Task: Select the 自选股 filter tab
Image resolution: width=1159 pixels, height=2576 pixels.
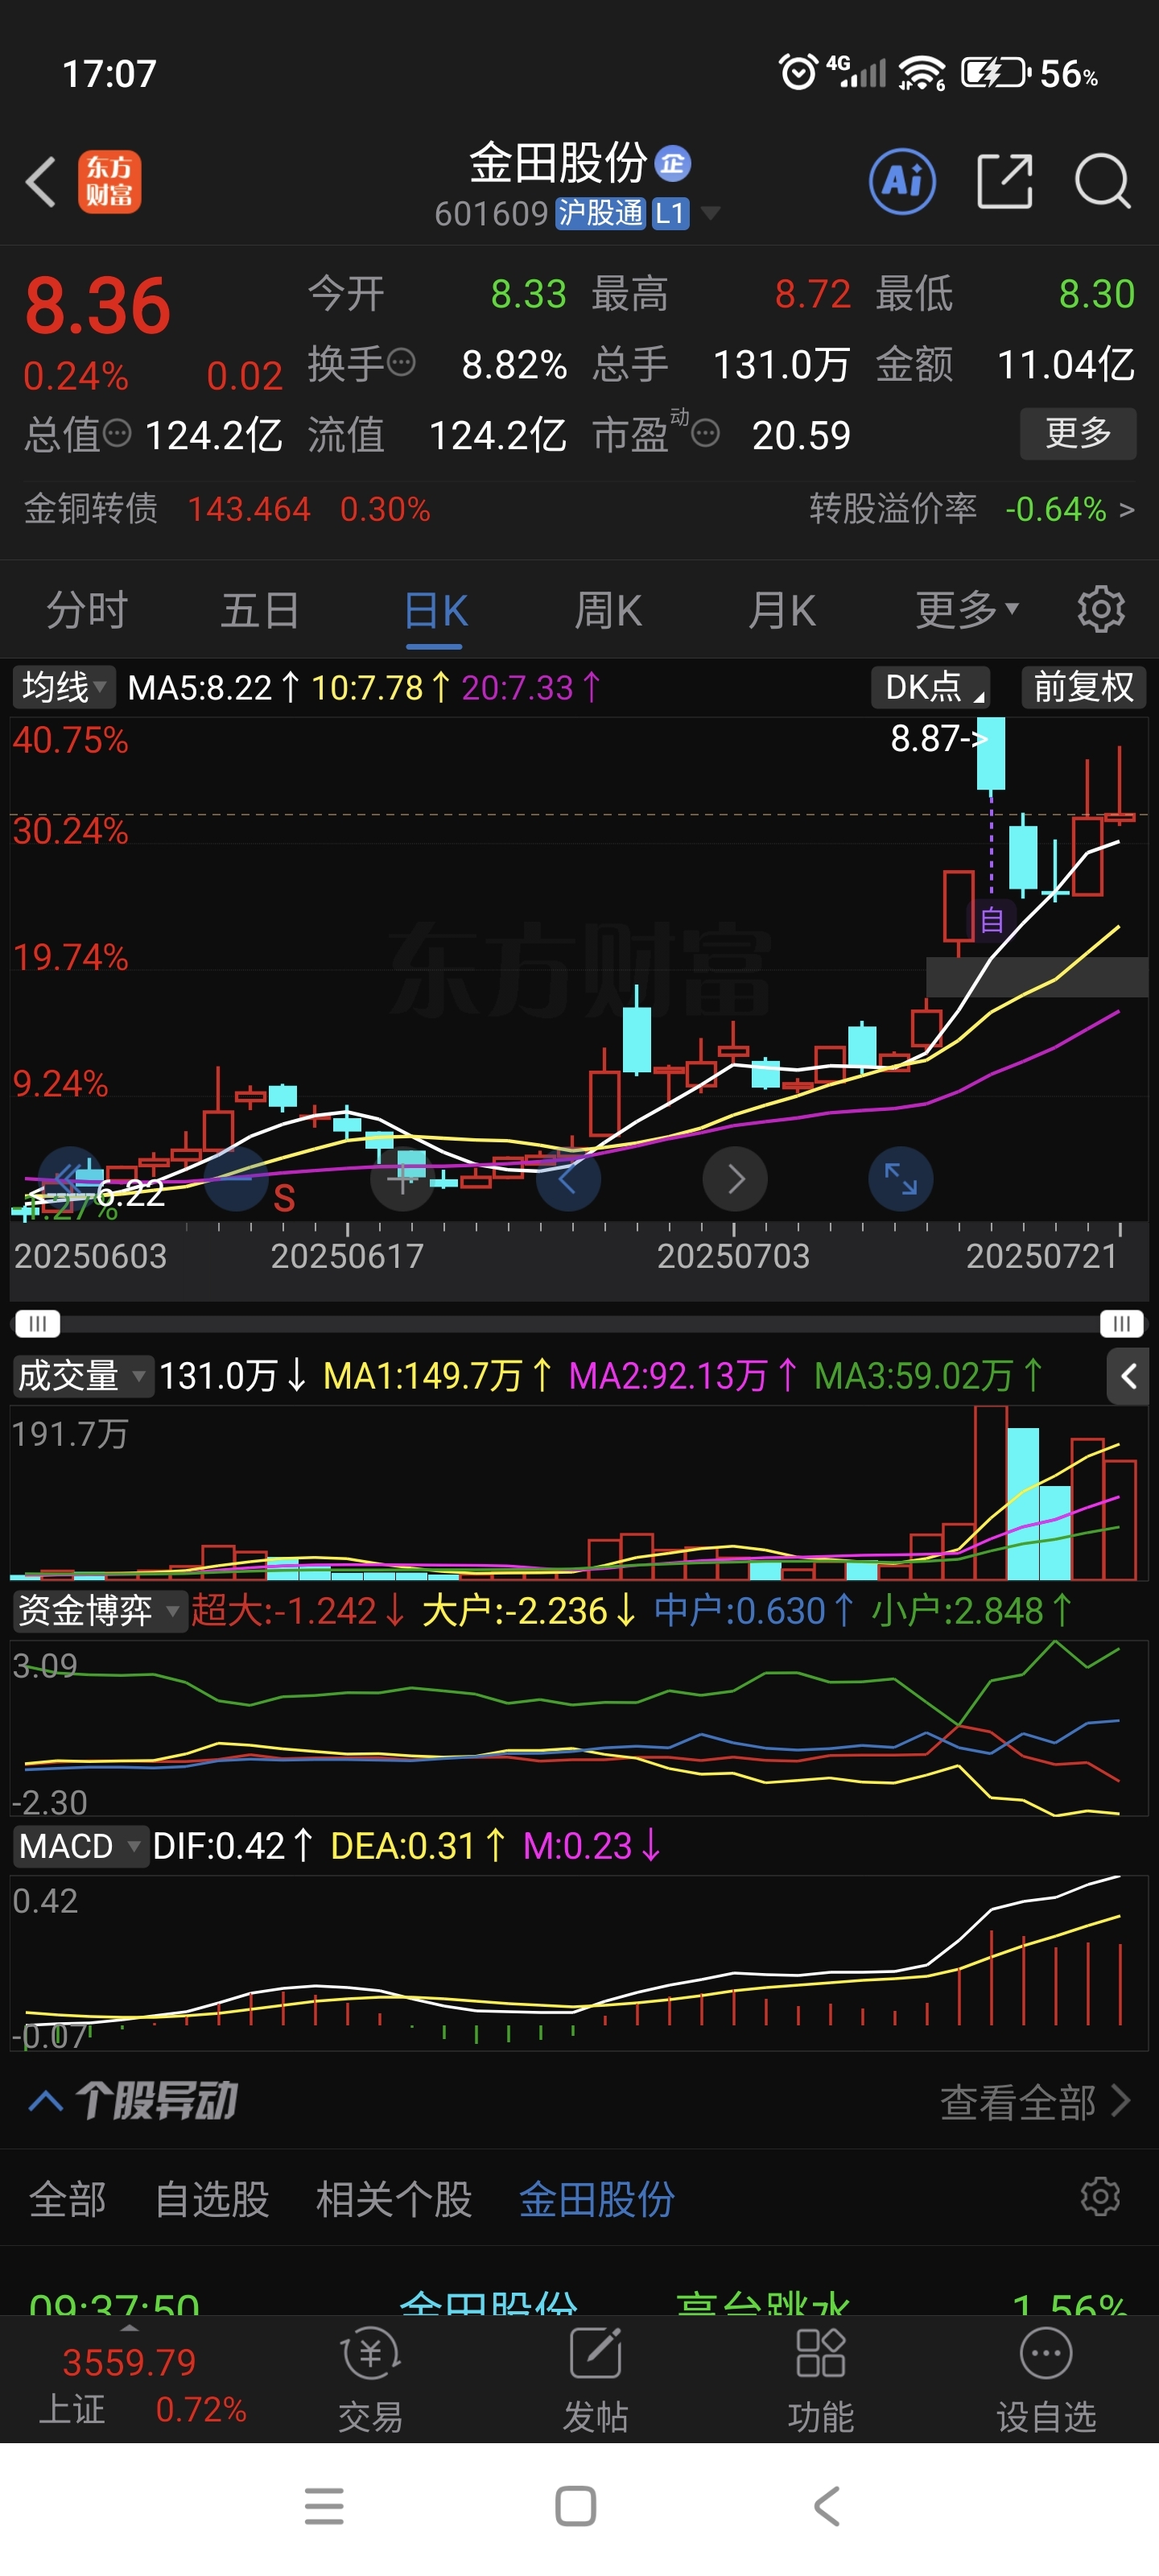Action: (212, 2199)
